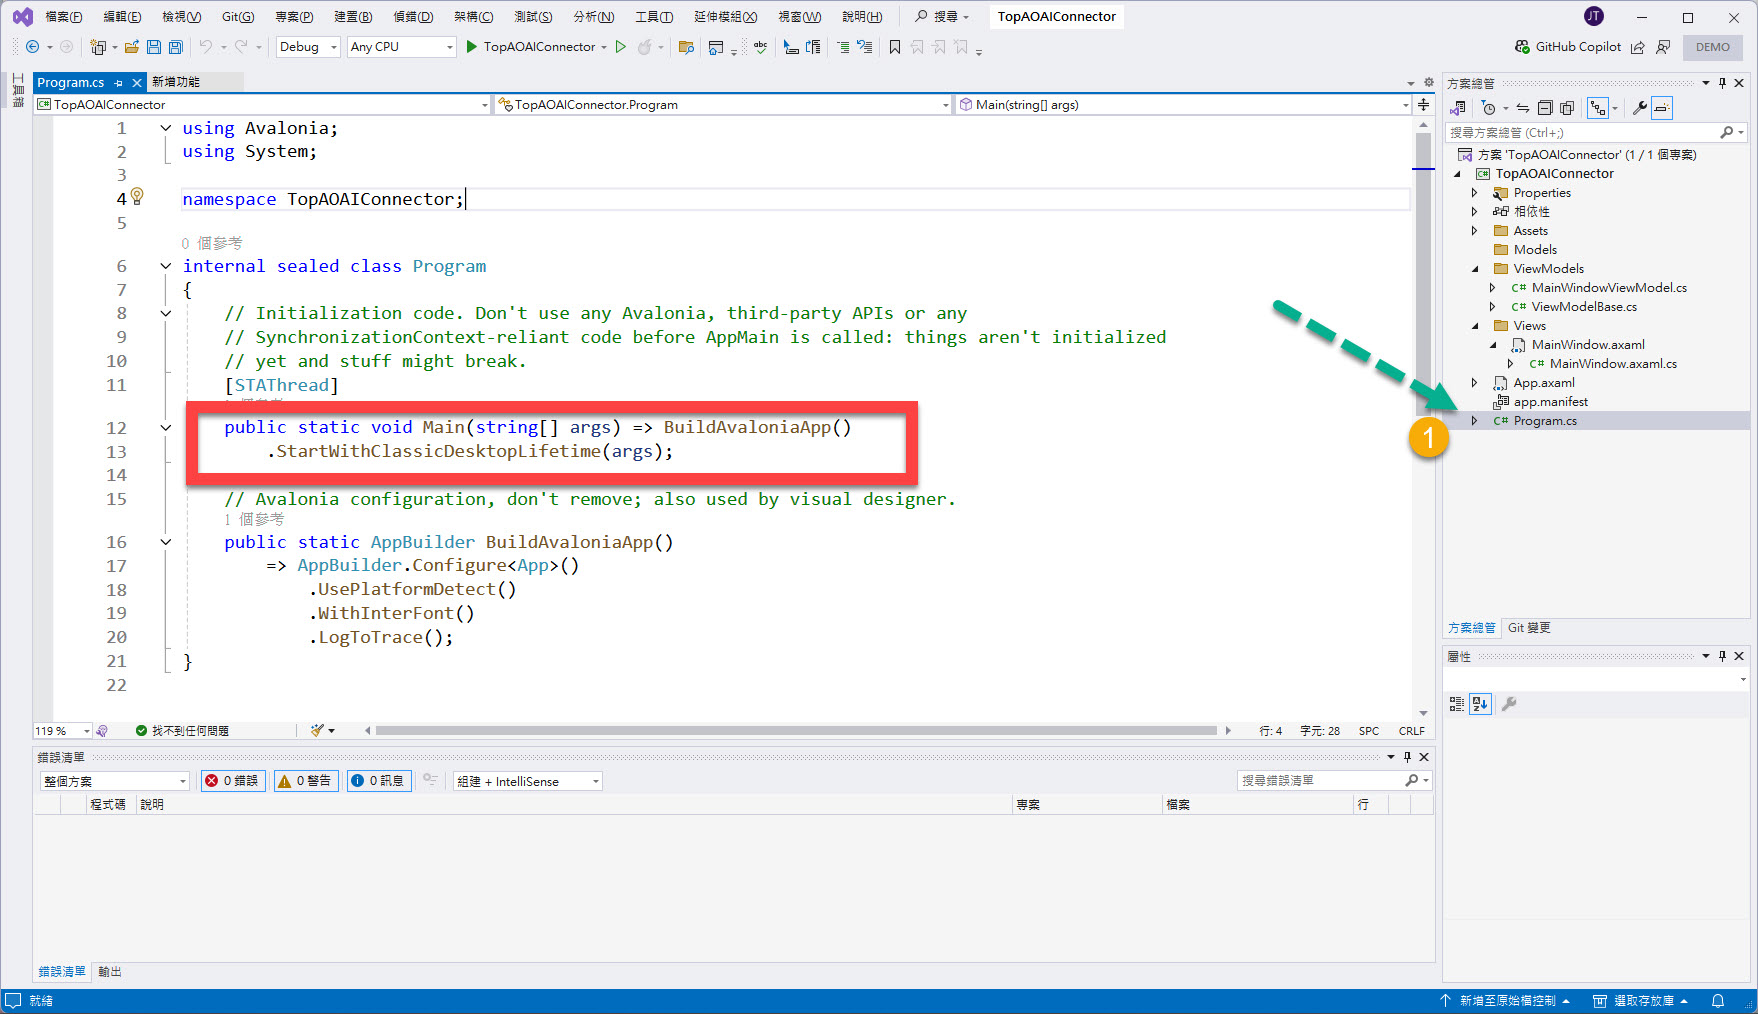Click the uncomment selected lines icon
Screen dimensions: 1758x1014
[x=865, y=47]
